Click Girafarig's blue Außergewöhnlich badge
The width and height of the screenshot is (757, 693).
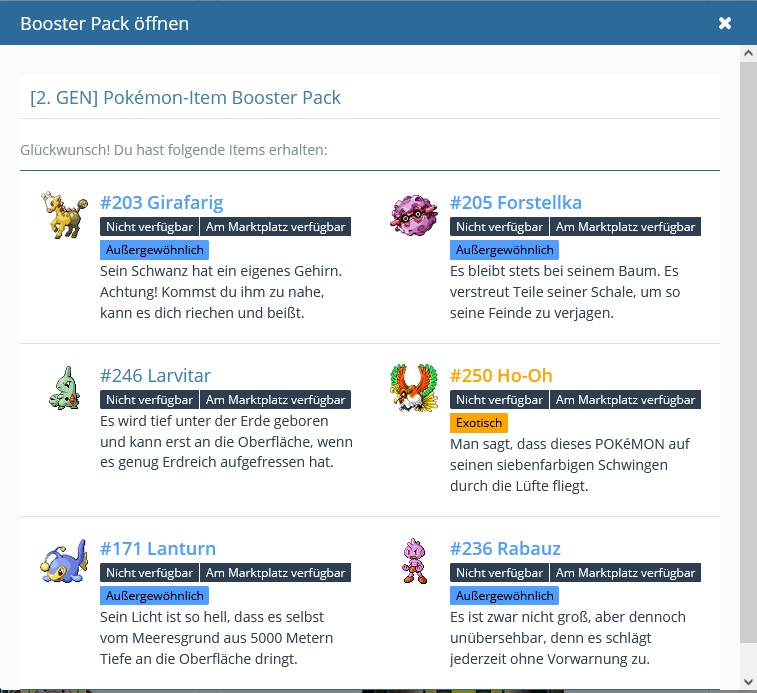[x=154, y=250]
